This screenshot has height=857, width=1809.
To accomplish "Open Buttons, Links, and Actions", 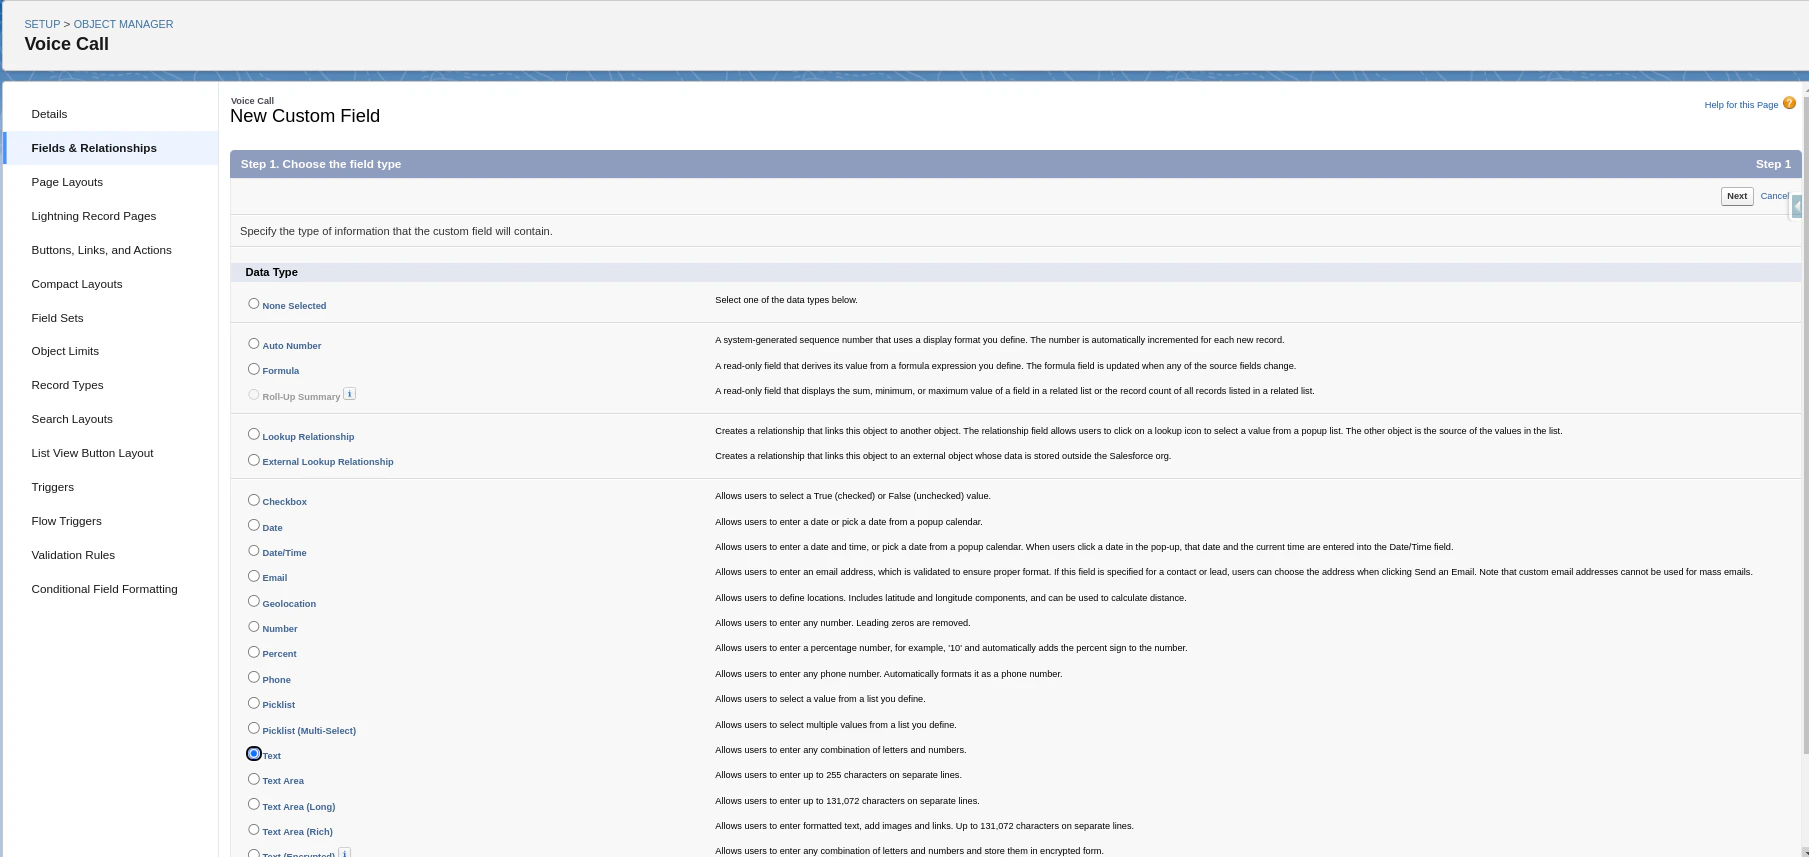I will [x=110, y=250].
